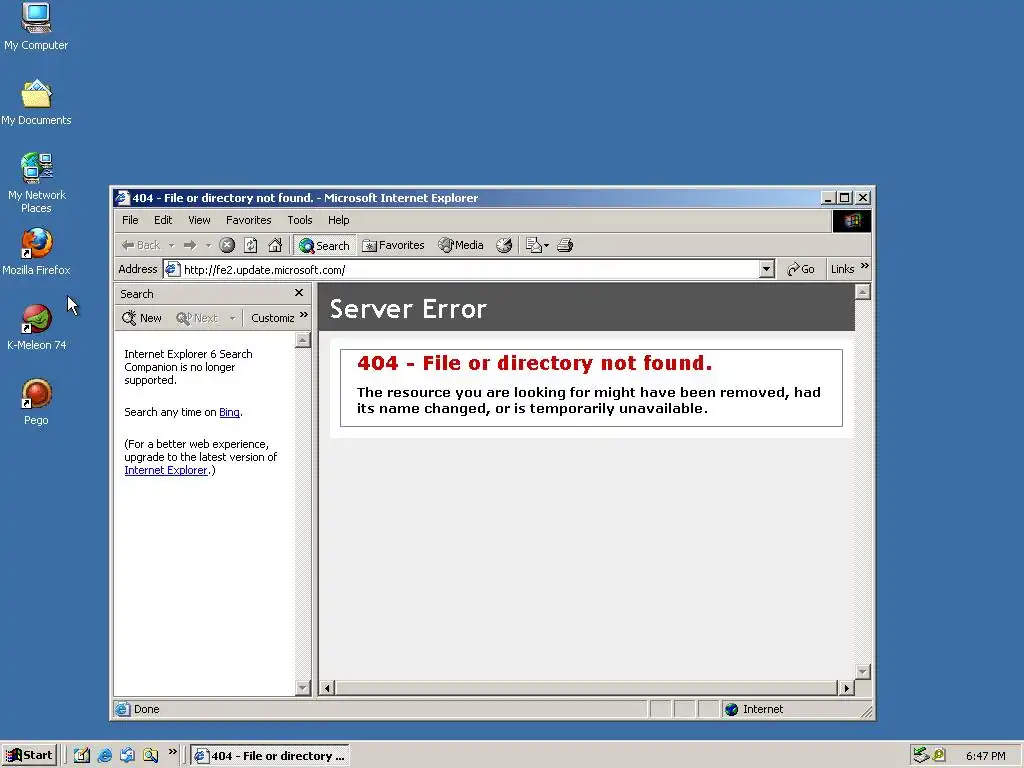Launch Internet Explorer from quick launch
Viewport: 1024px width, 768px height.
pos(104,756)
